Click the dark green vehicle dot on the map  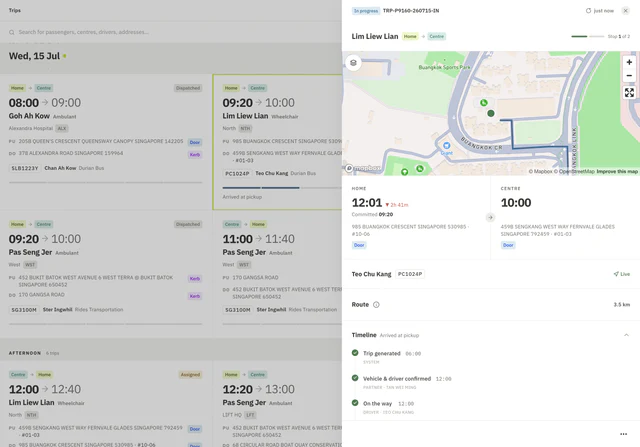(x=491, y=113)
